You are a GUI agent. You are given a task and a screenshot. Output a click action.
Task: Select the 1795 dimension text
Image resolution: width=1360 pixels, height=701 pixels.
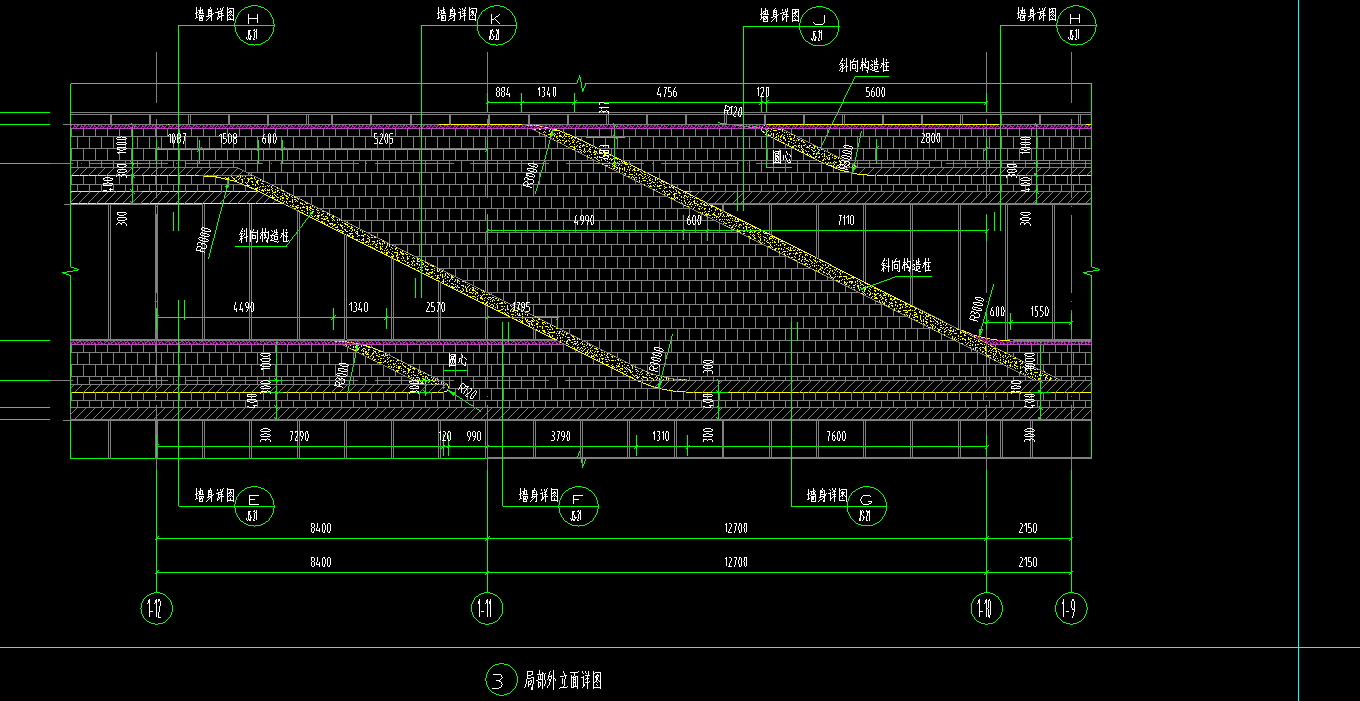520,307
